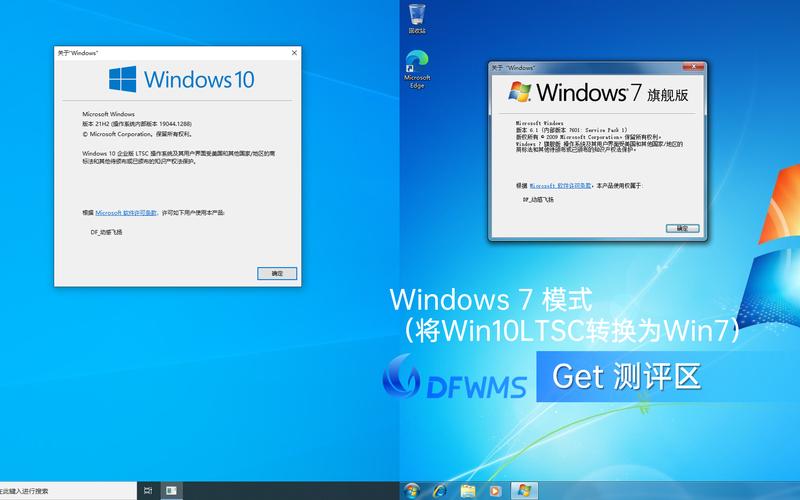
Task: Click the 版本 6.1 Service Pack 1 line
Action: coord(571,130)
